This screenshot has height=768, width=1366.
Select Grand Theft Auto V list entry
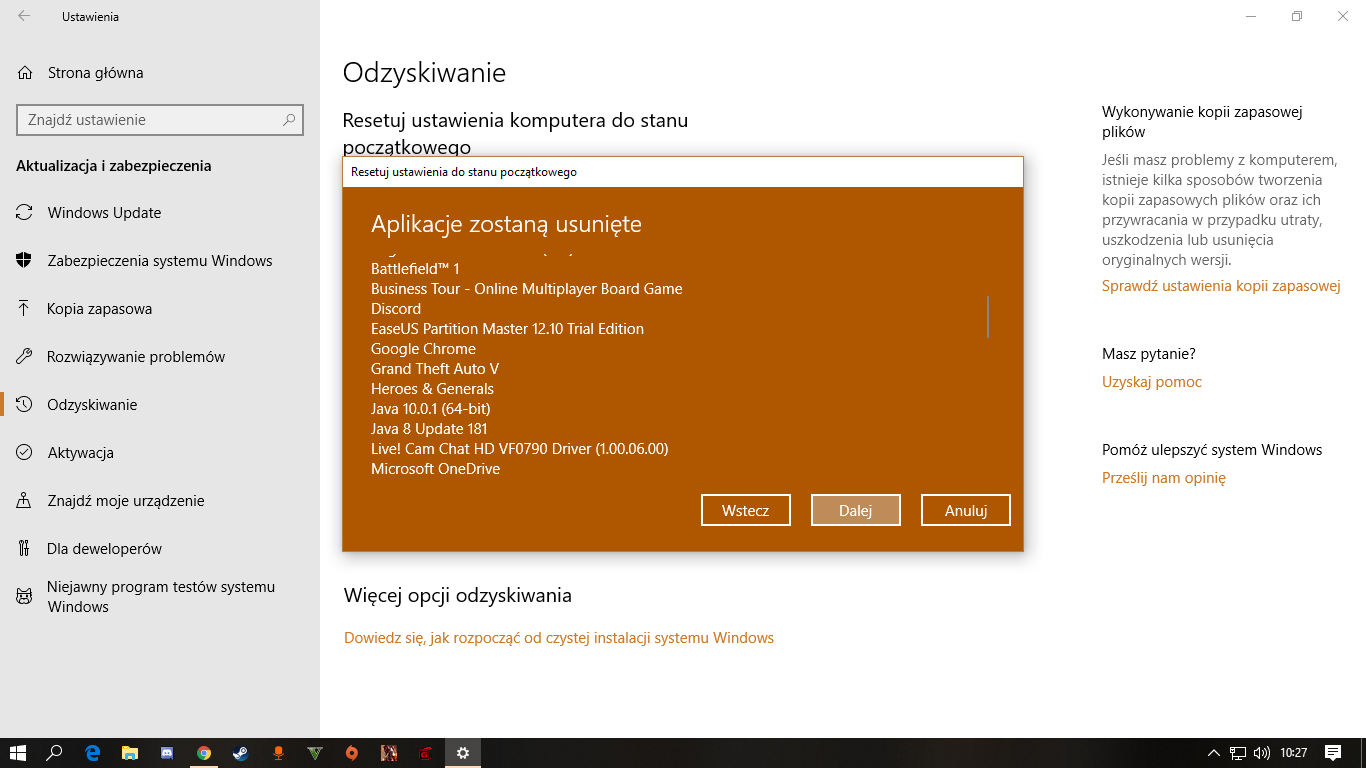pos(435,369)
